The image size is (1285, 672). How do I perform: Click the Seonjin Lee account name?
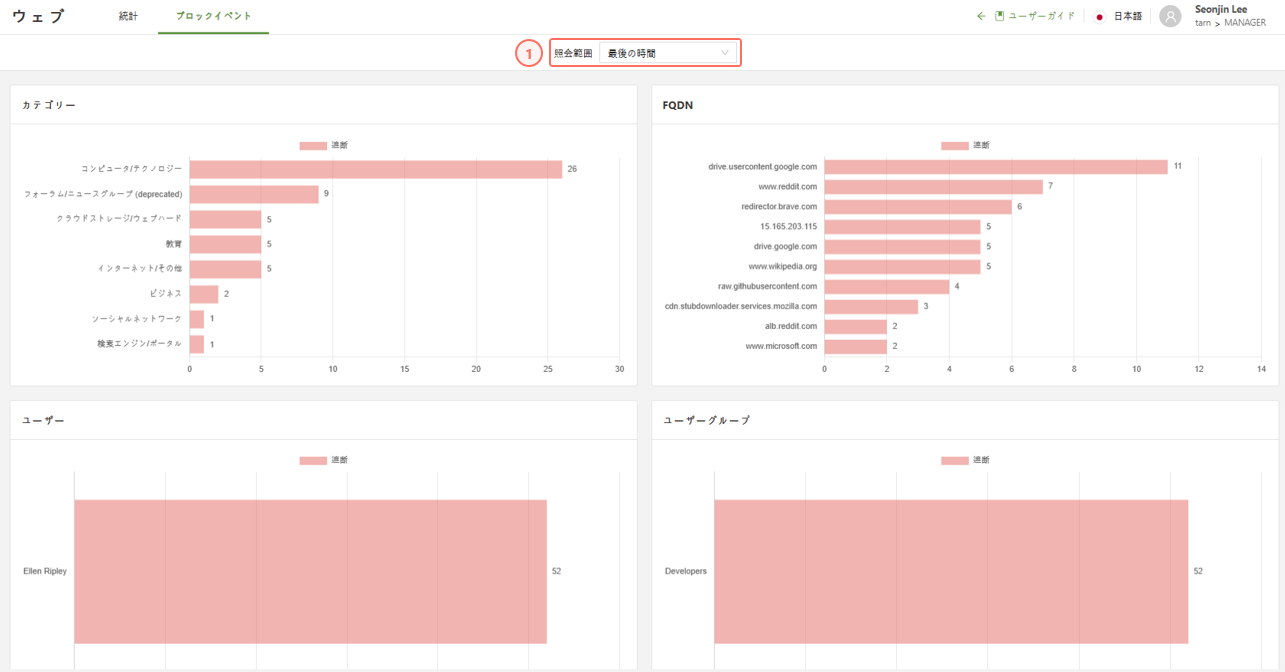1220,10
